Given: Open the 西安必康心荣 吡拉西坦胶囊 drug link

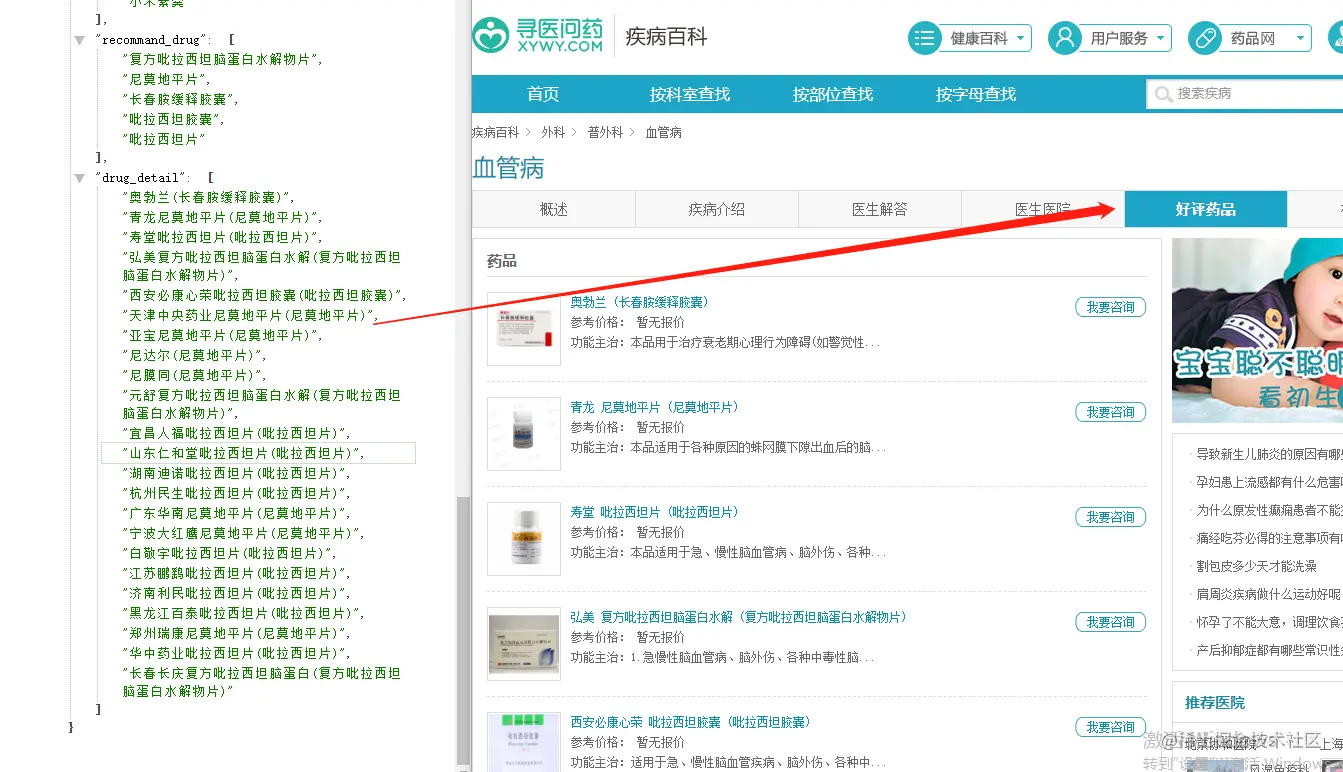Looking at the screenshot, I should (691, 722).
